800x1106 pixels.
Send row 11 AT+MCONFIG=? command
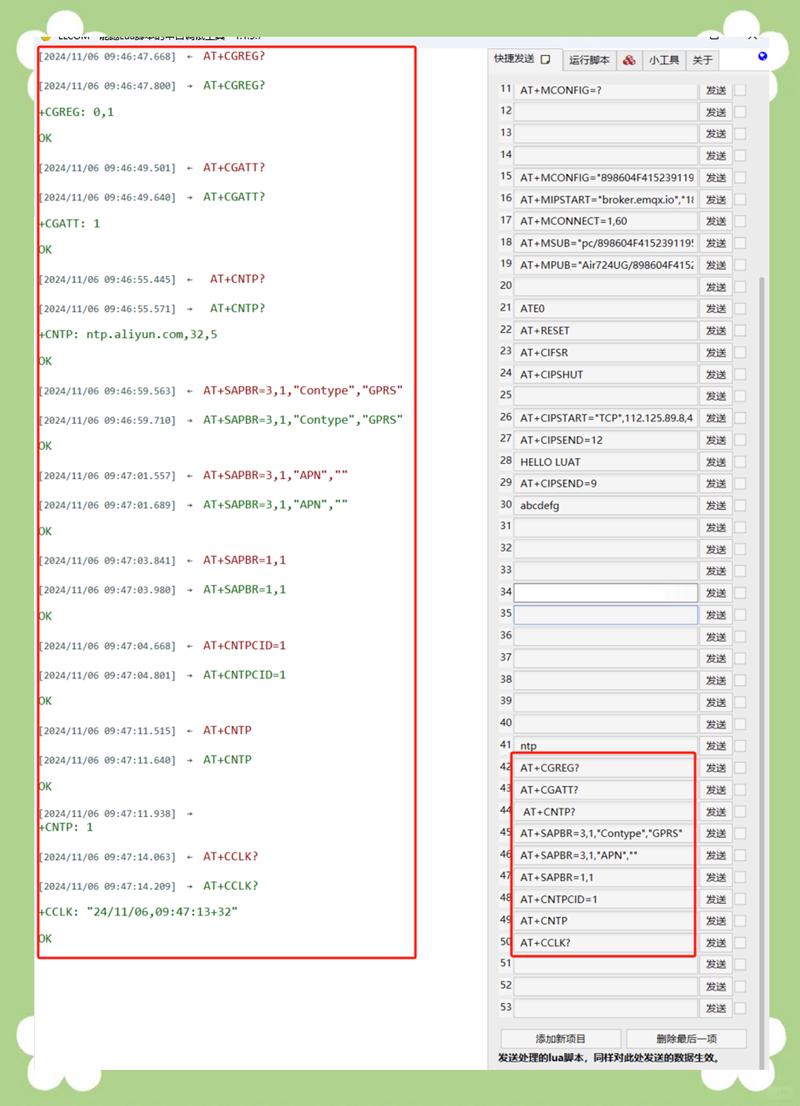point(716,90)
